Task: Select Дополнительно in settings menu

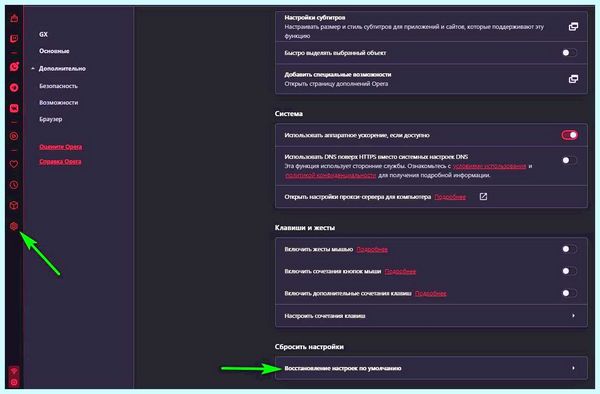Action: [x=62, y=68]
